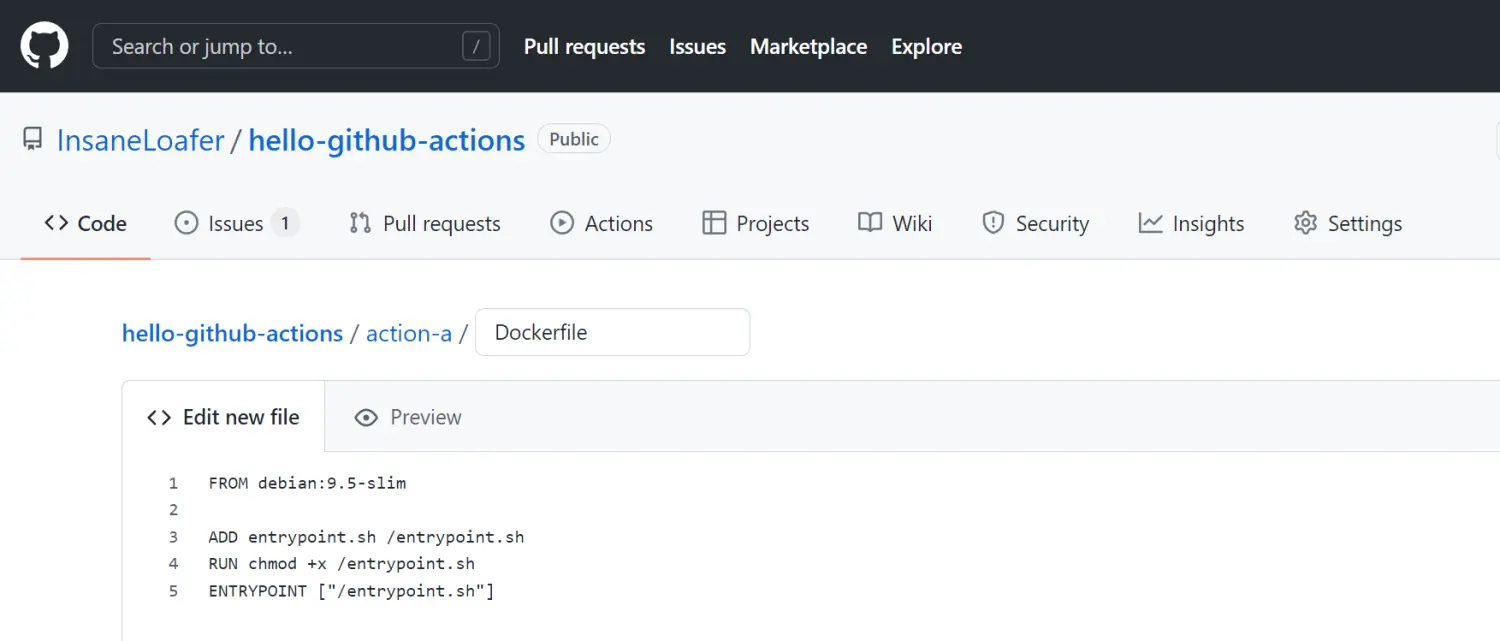Navigate to action-a folder breadcrumb
Viewport: 1500px width, 641px height.
409,333
